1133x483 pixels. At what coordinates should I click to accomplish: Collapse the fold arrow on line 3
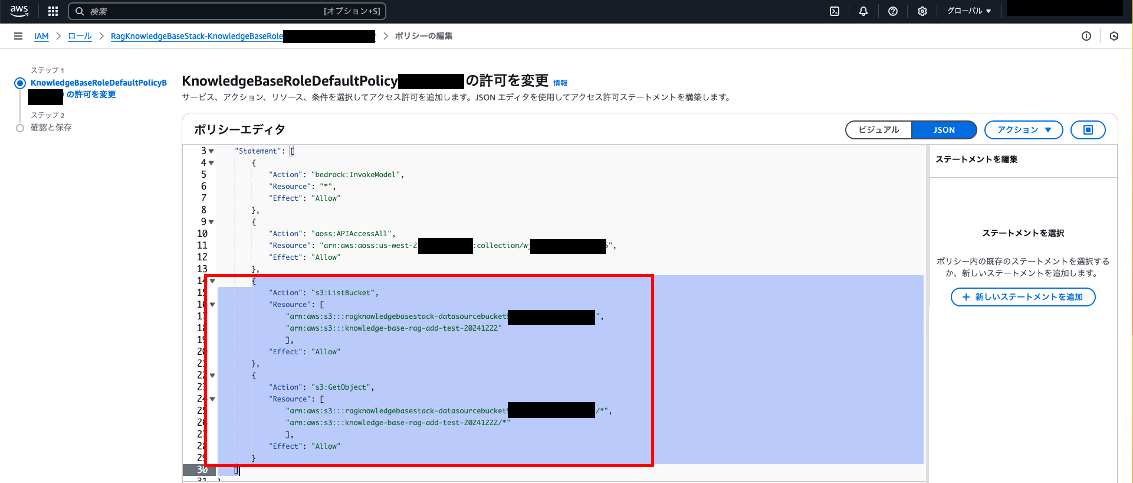click(x=212, y=151)
